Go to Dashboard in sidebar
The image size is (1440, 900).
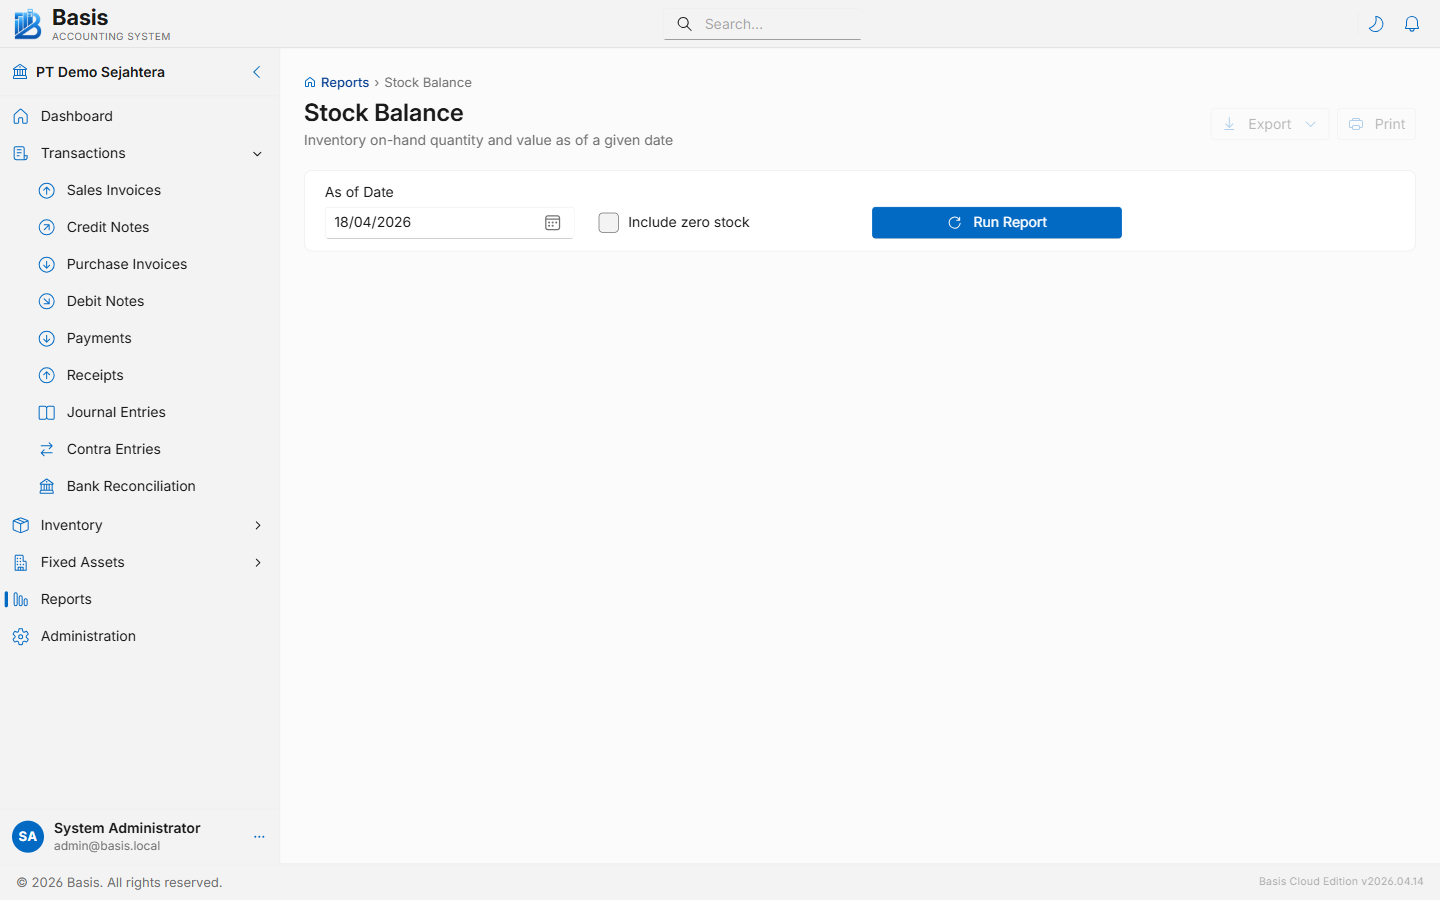77,117
